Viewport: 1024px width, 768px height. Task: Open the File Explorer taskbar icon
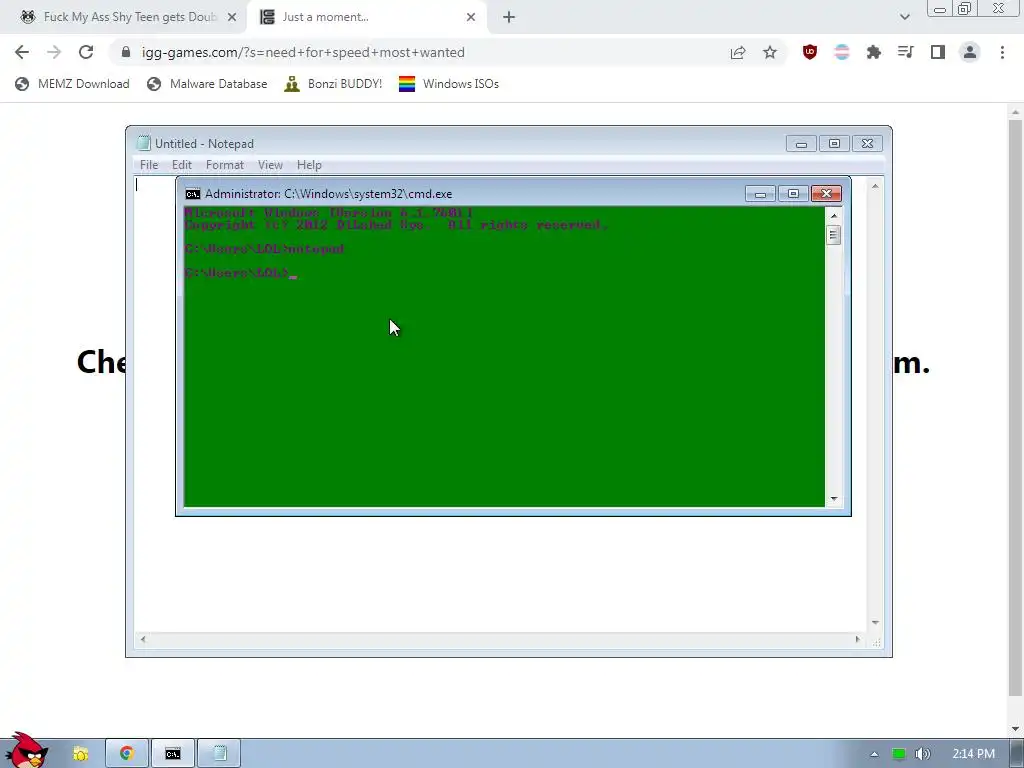tap(81, 754)
